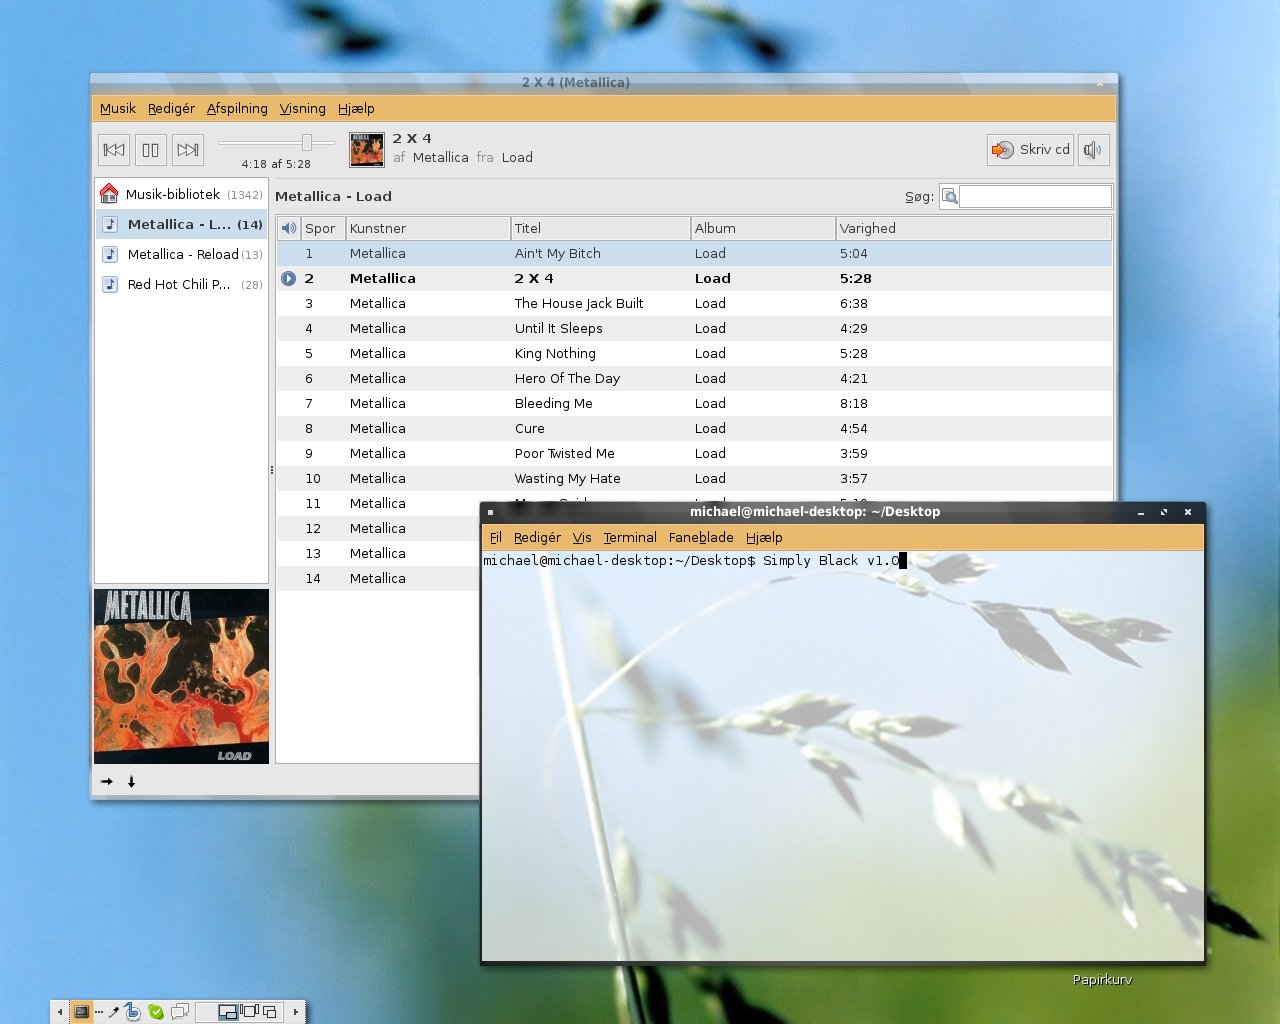Open the Metallica artist link in the header
Viewport: 1280px width, 1024px height.
pos(440,158)
